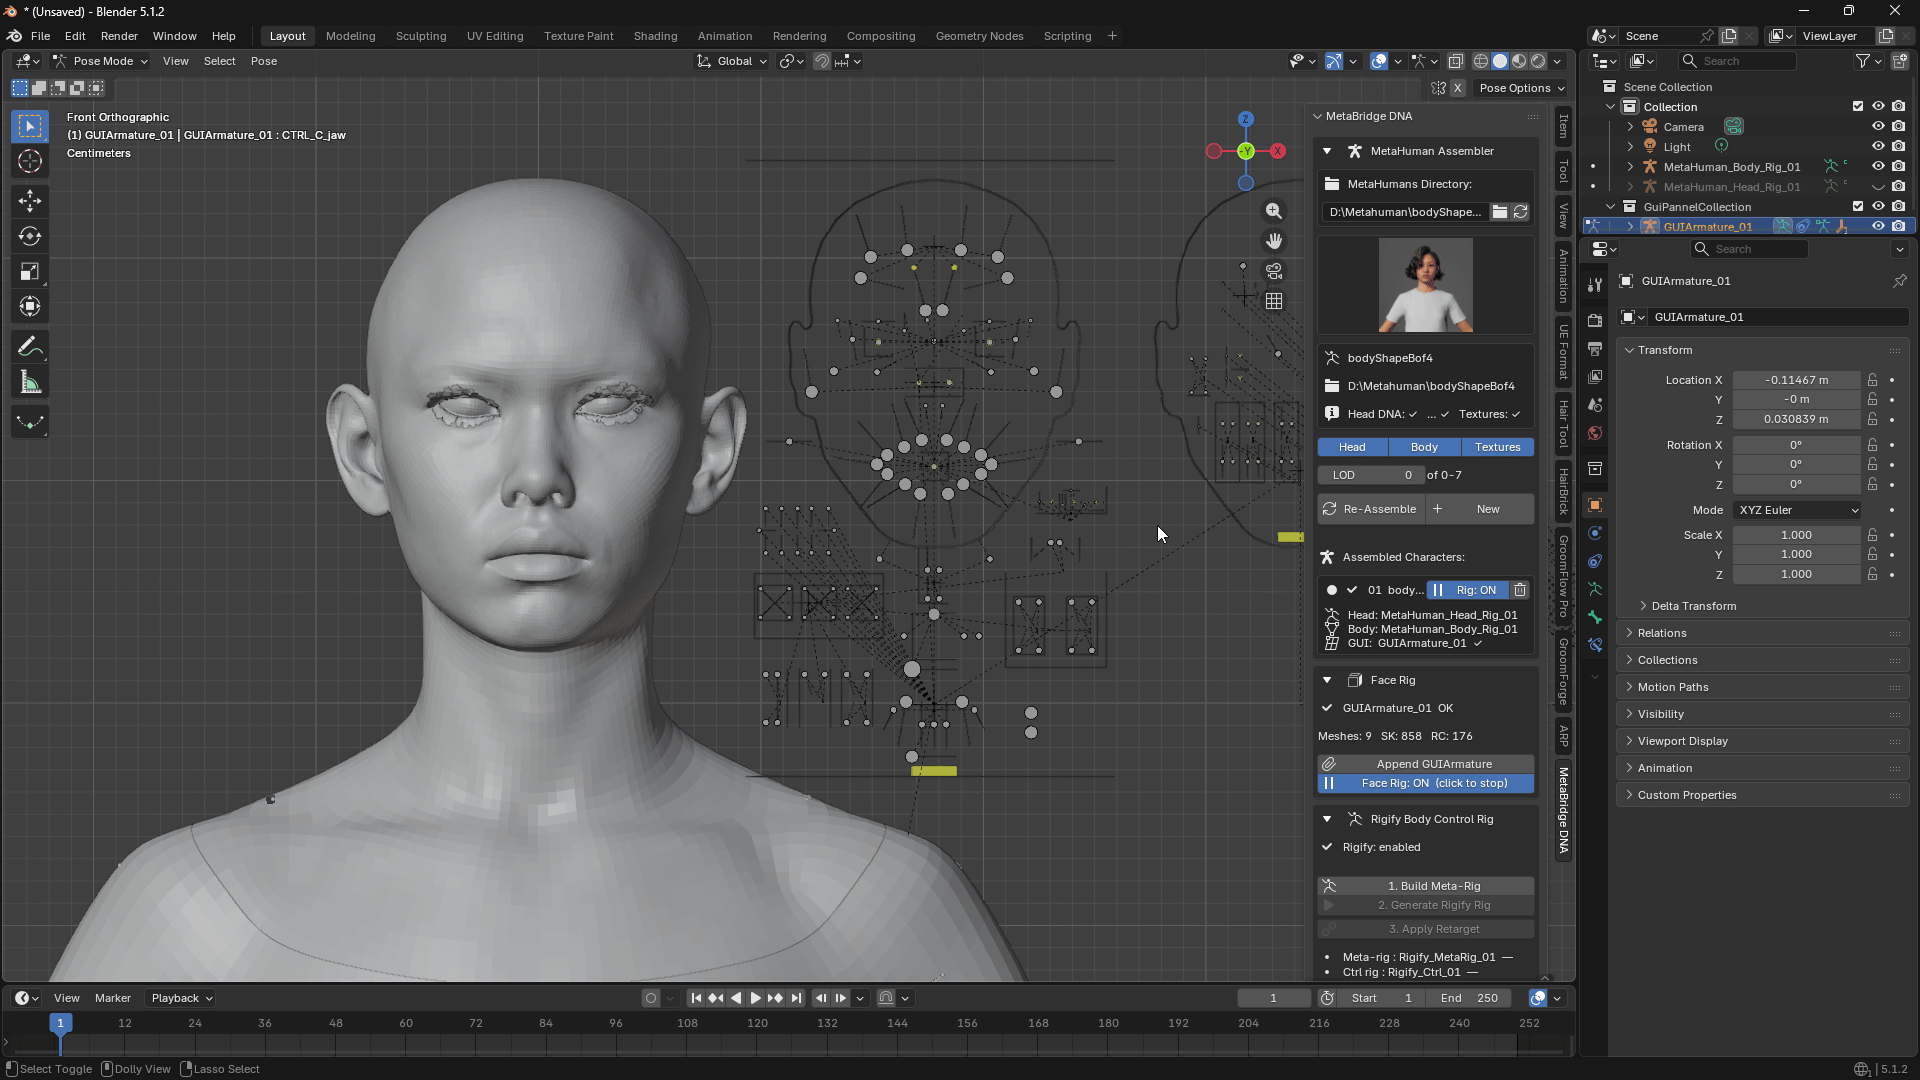Viewport: 1920px width, 1080px height.
Task: Open the outliner filter funnel
Action: click(1862, 61)
